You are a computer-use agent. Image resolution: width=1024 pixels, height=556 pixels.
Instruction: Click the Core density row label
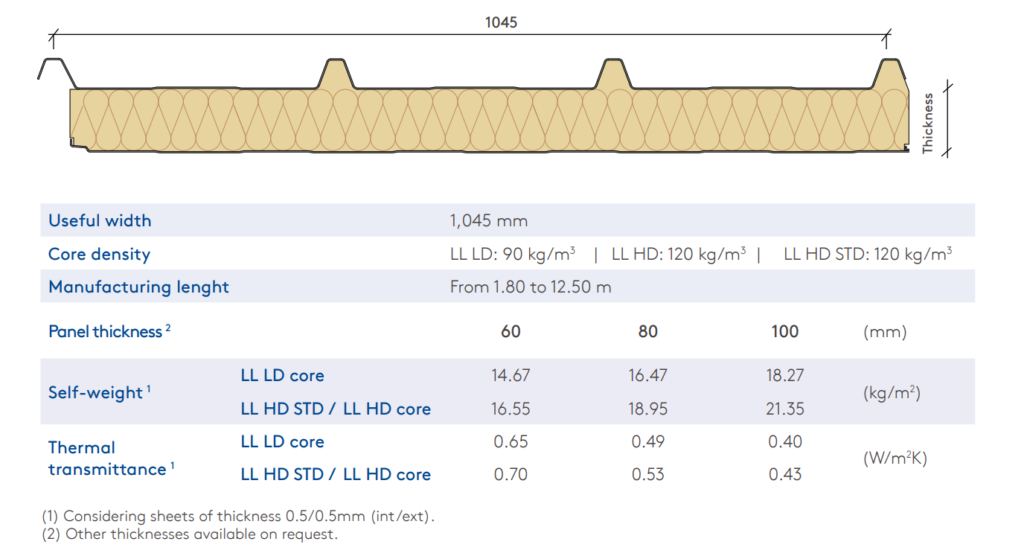coord(99,254)
